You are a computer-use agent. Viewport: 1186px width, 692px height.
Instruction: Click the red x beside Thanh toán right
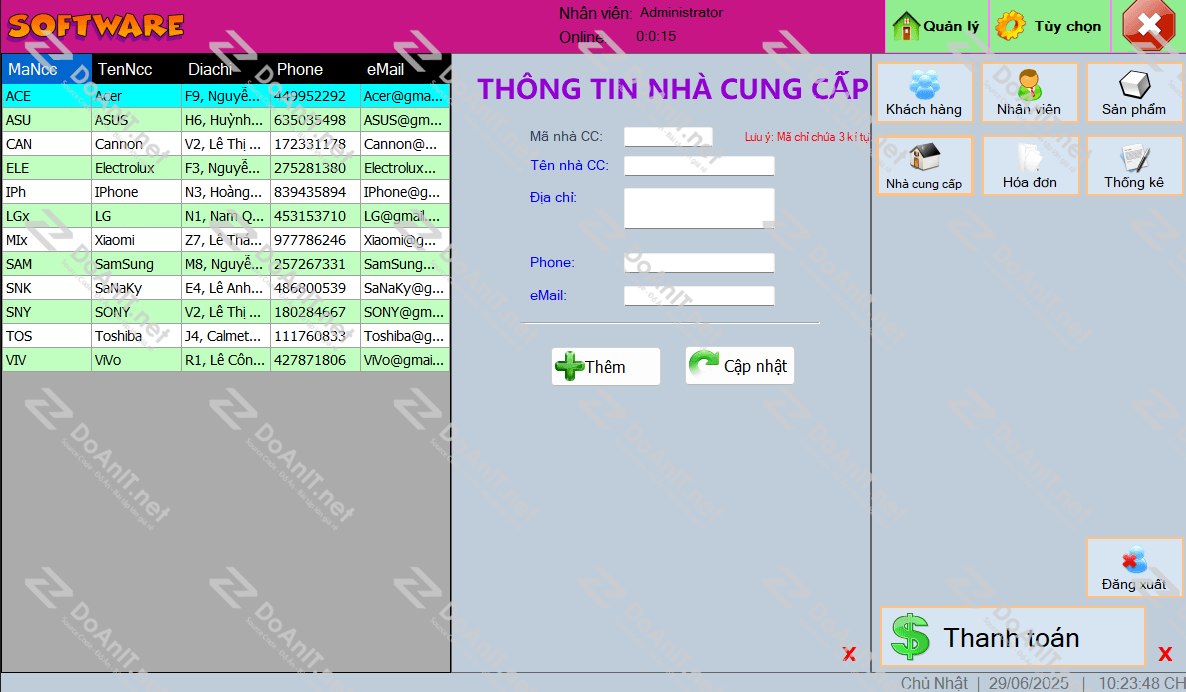click(1165, 654)
